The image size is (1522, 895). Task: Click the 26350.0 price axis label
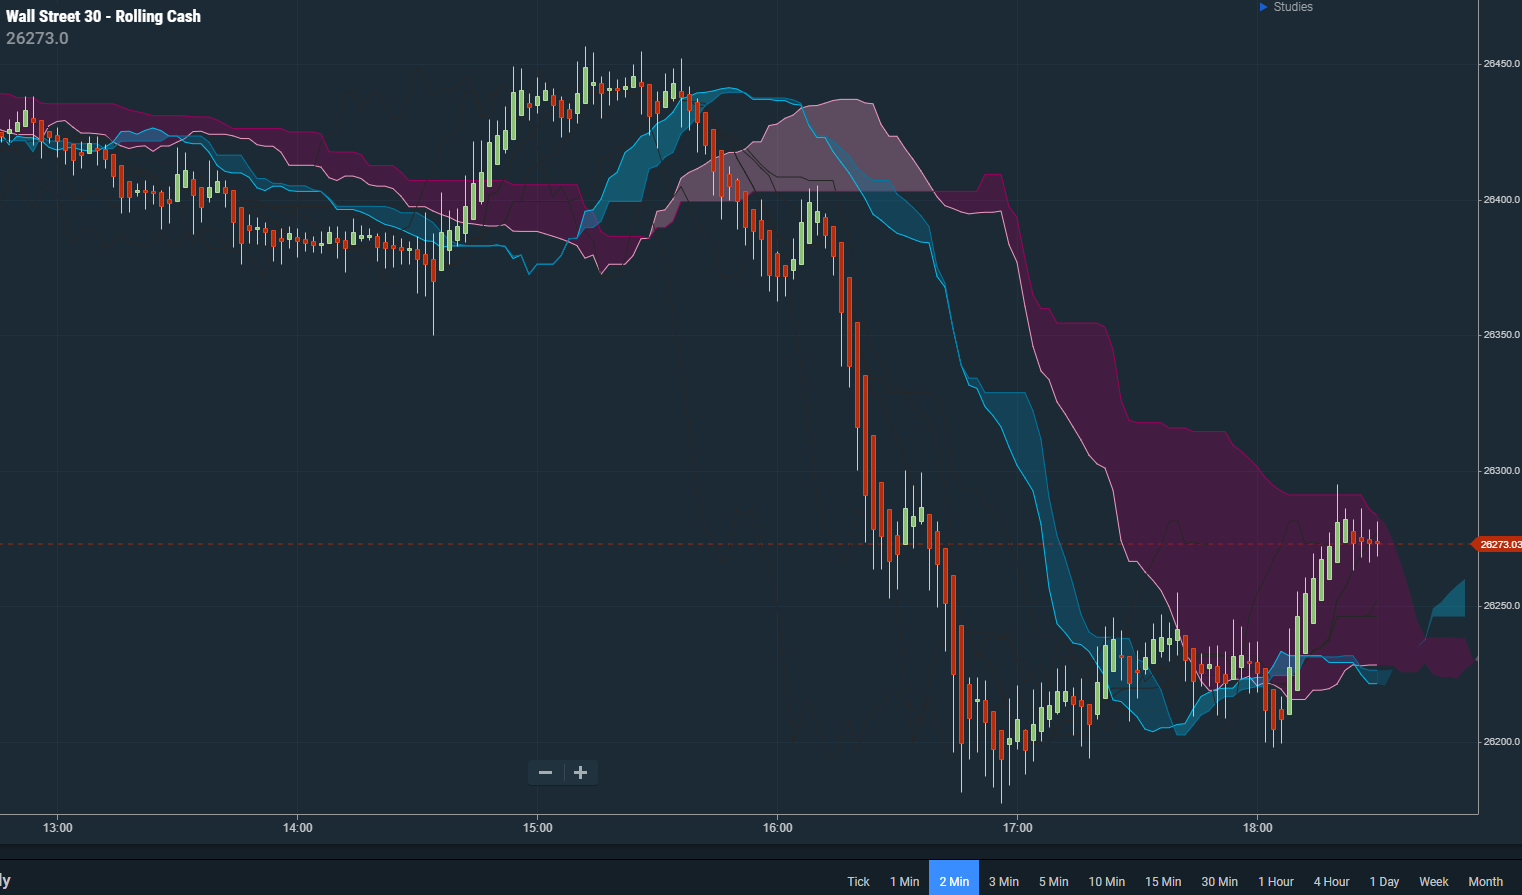[x=1501, y=335]
